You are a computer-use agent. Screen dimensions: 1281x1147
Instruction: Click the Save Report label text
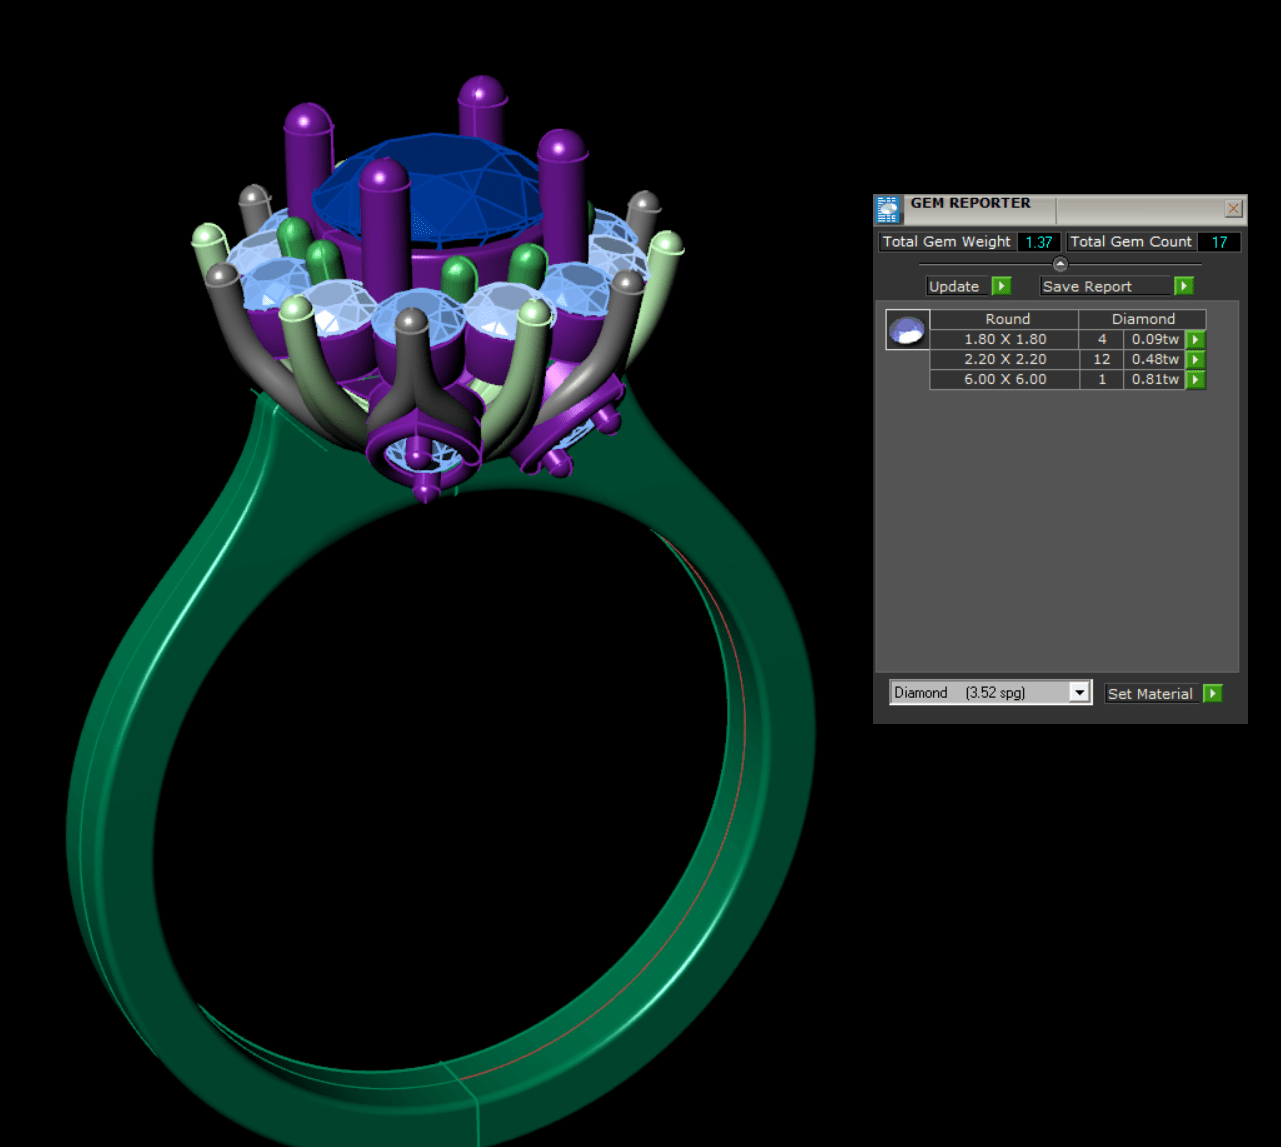[1086, 287]
